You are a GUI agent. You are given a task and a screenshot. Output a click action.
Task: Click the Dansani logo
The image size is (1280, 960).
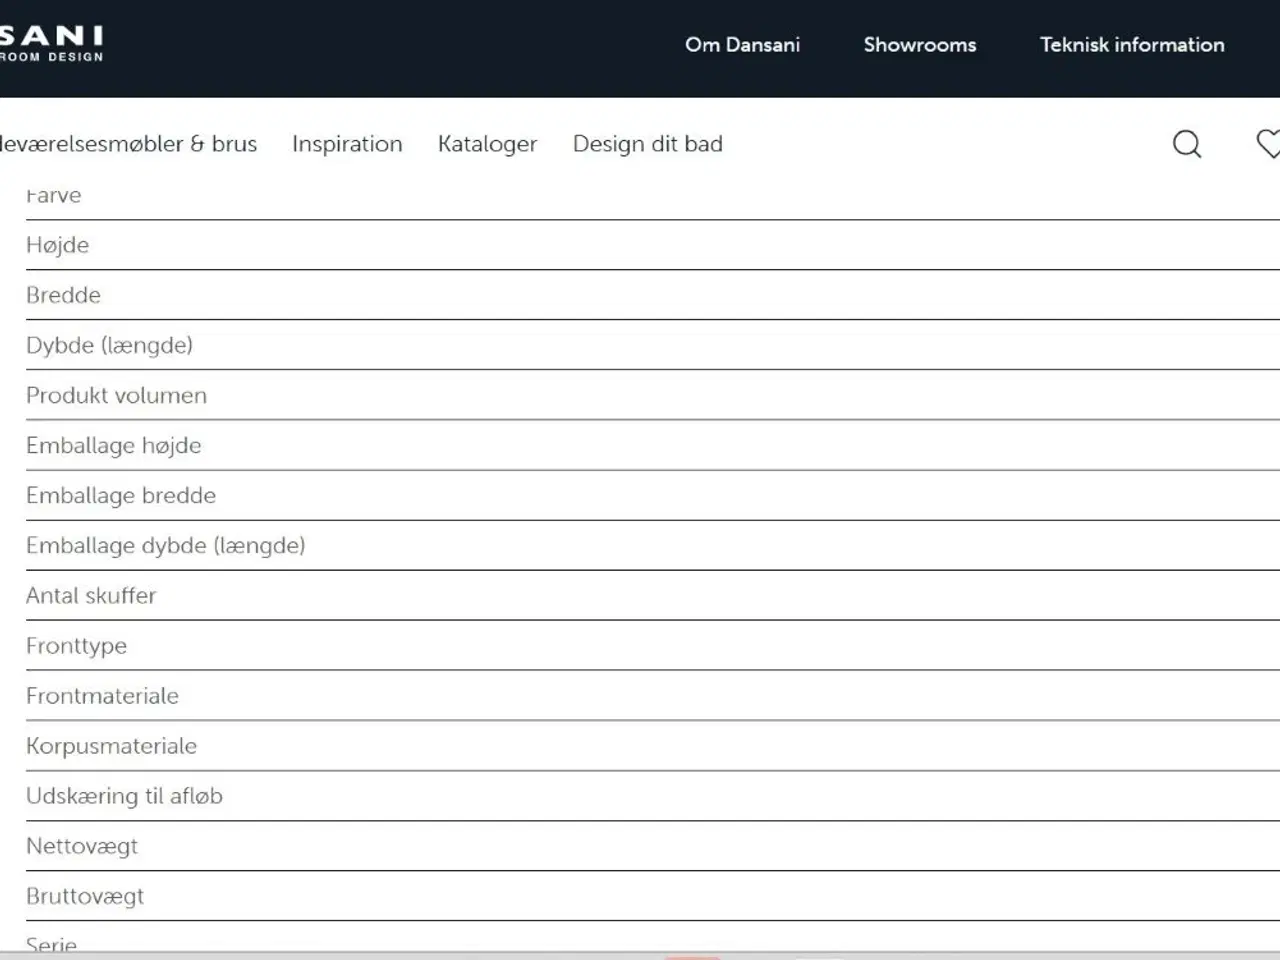[51, 43]
